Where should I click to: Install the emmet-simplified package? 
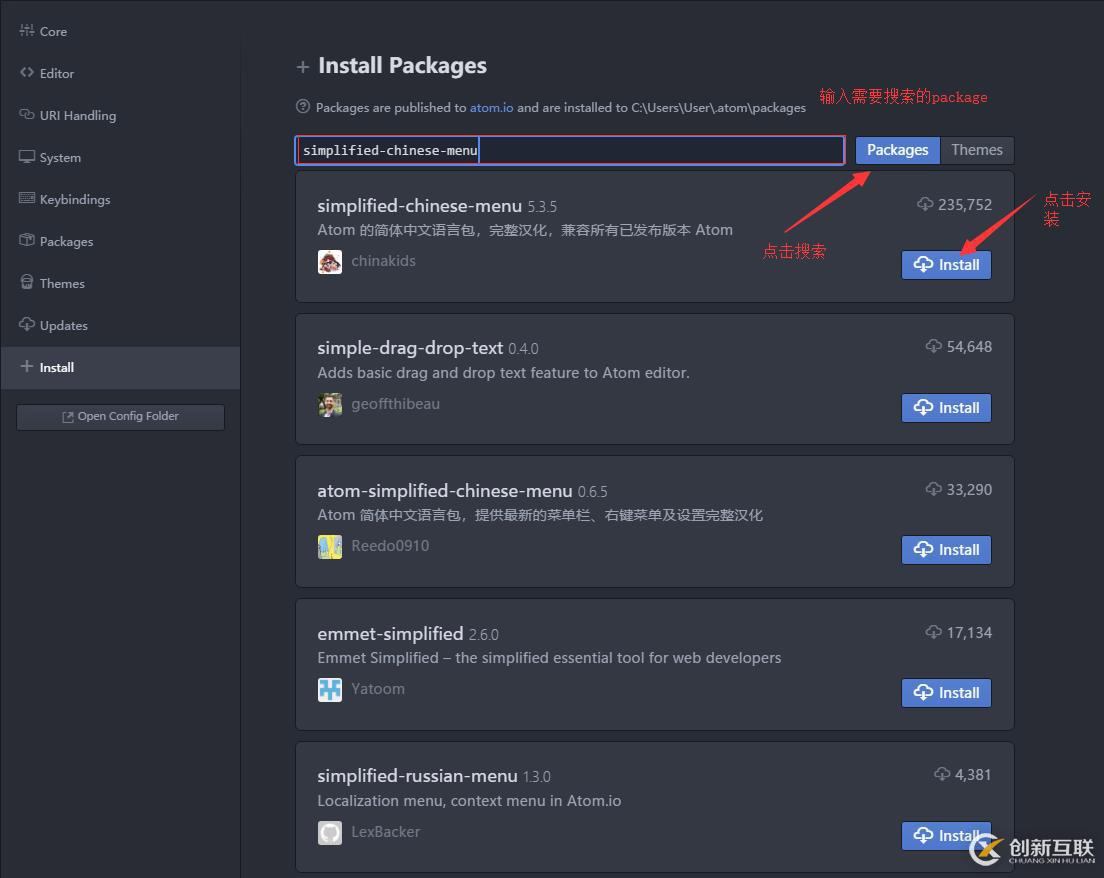pyautogui.click(x=946, y=693)
